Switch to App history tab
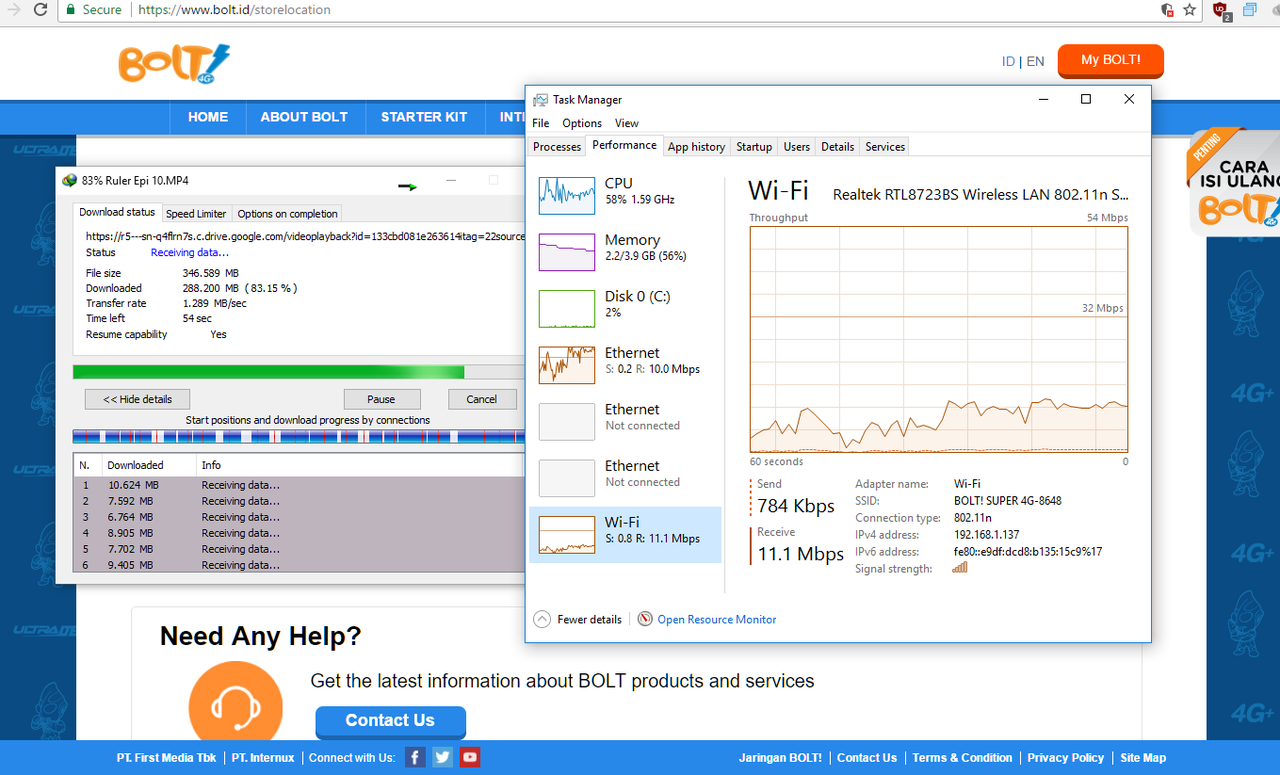Image resolution: width=1280 pixels, height=775 pixels. click(696, 146)
